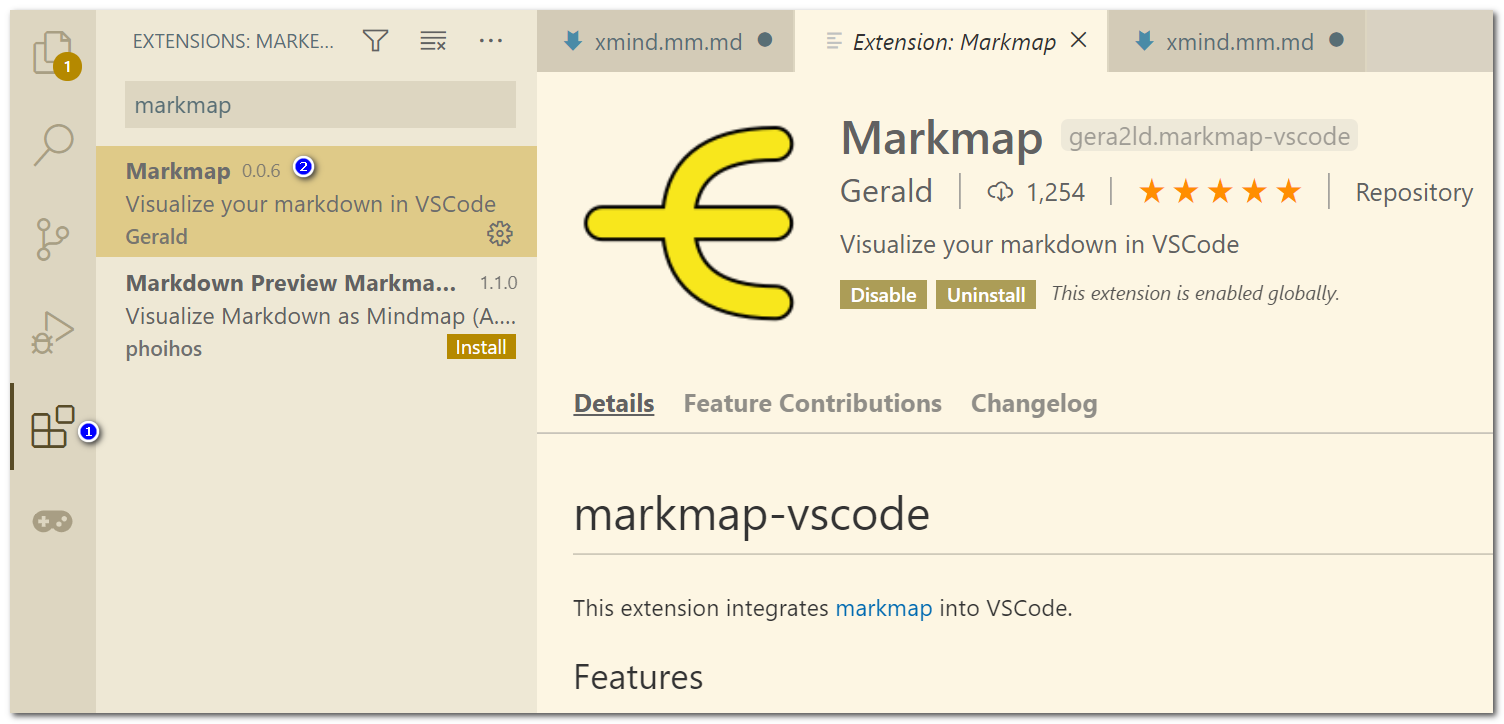The image size is (1504, 724).
Task: Open the Search view icon
Action: click(53, 145)
